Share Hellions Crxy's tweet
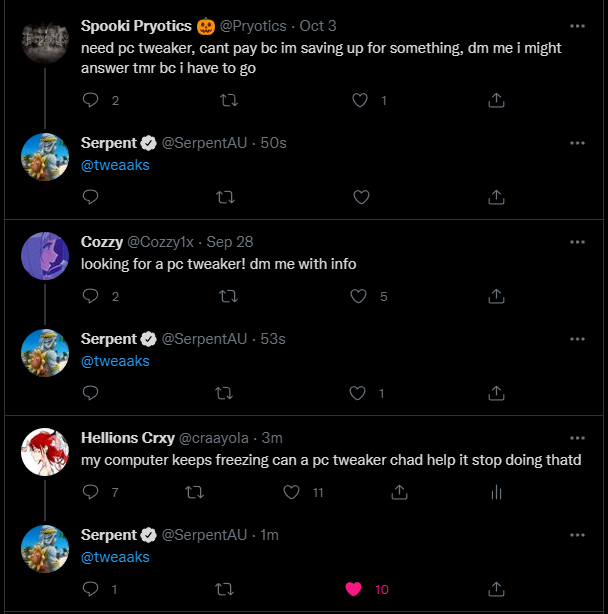The image size is (608, 614). point(398,492)
